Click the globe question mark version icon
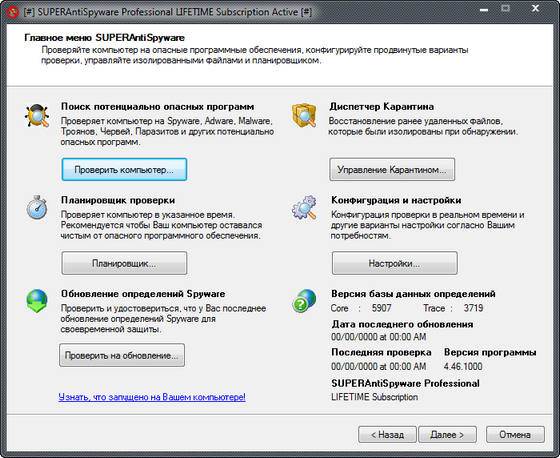 (x=304, y=301)
